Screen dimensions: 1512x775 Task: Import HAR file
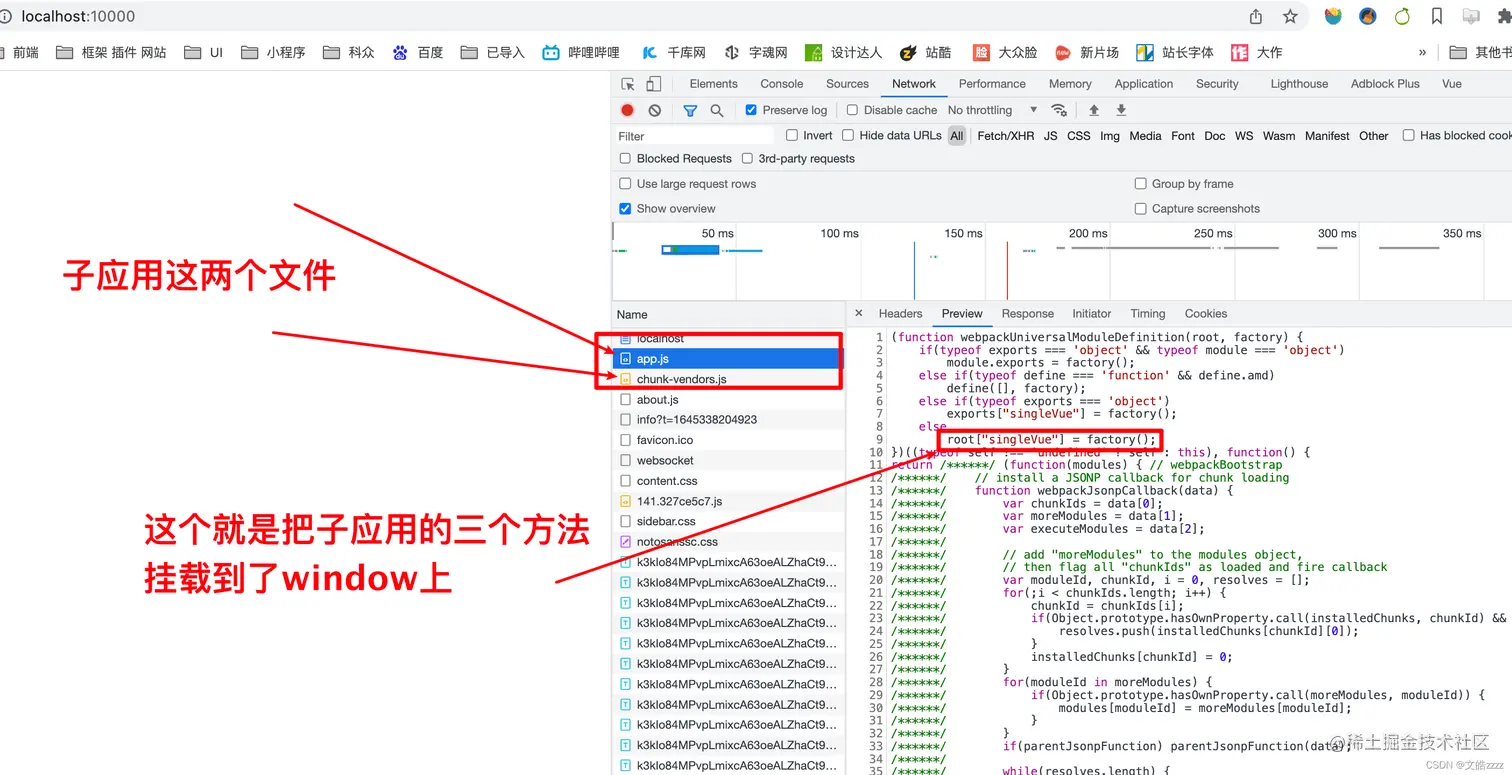click(1093, 110)
